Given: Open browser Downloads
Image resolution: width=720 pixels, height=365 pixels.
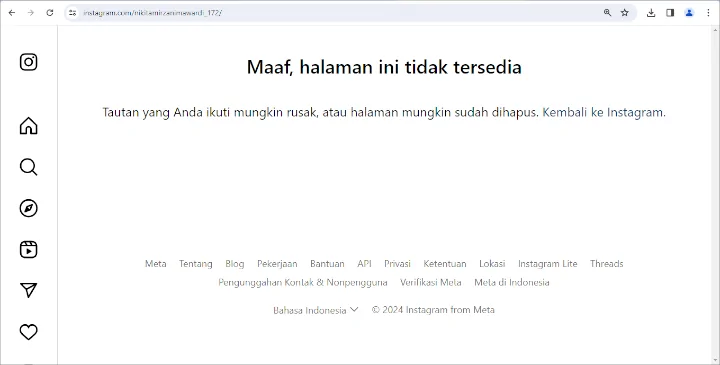Looking at the screenshot, I should pos(651,13).
